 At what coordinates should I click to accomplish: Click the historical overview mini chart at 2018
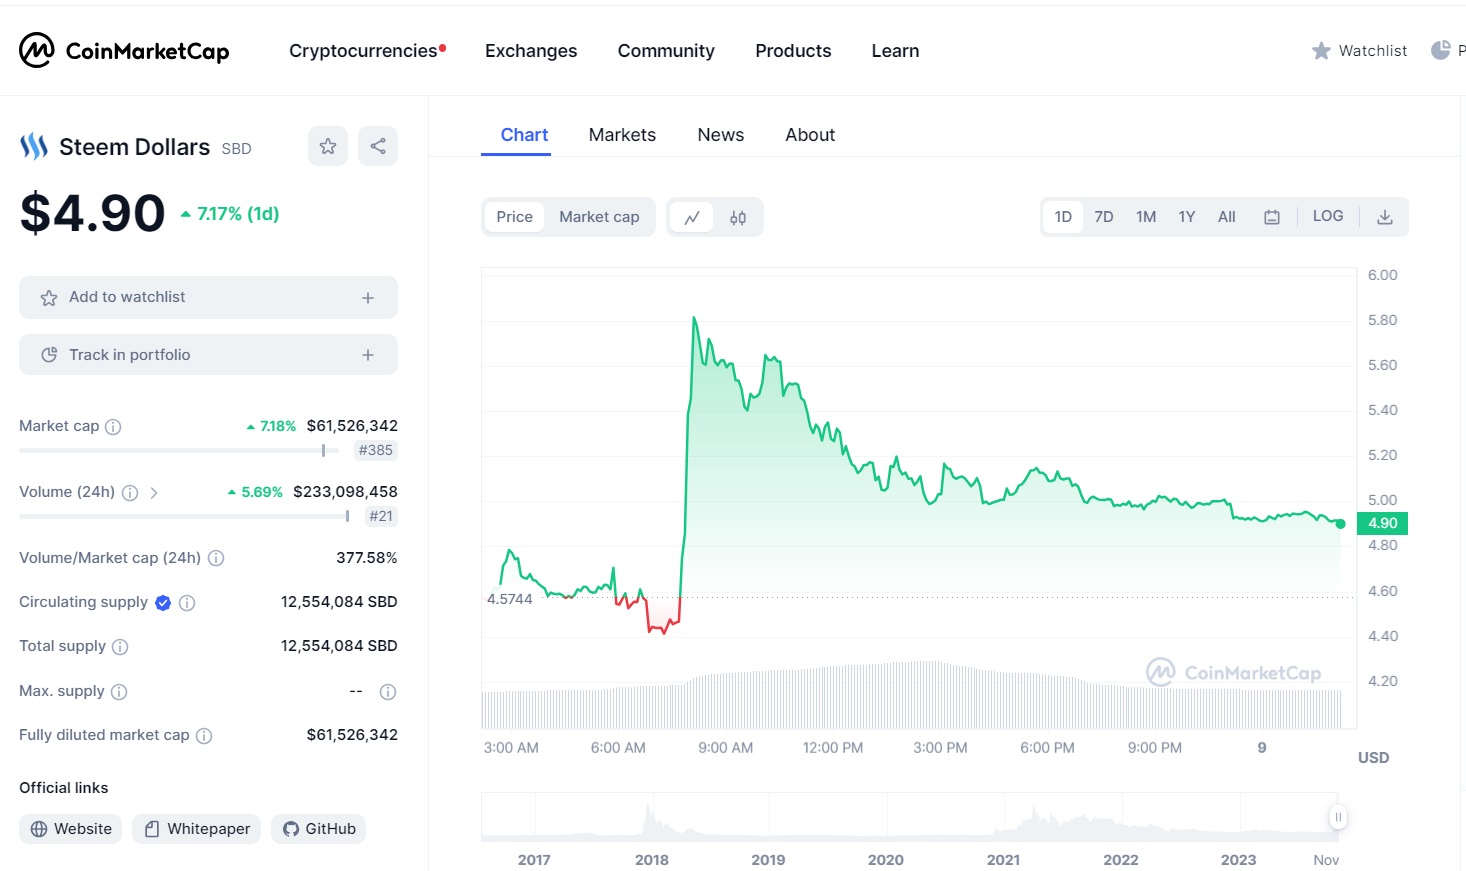point(652,817)
